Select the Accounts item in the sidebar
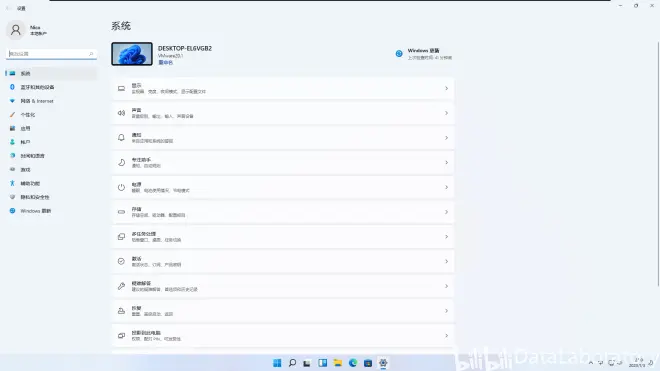The height and width of the screenshot is (371, 660). click(x=51, y=142)
